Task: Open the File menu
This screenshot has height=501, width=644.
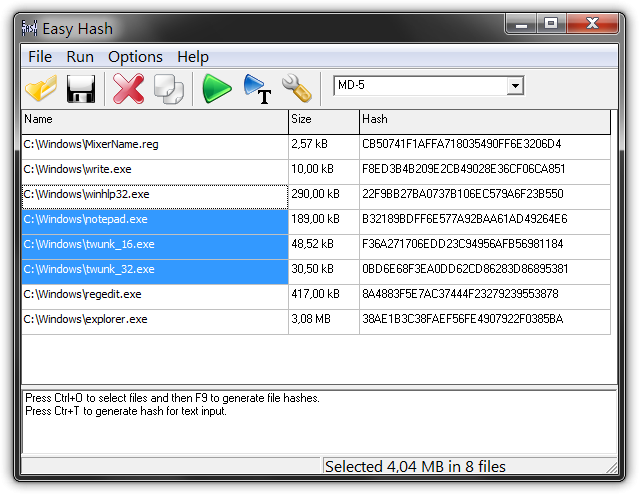Action: tap(40, 57)
